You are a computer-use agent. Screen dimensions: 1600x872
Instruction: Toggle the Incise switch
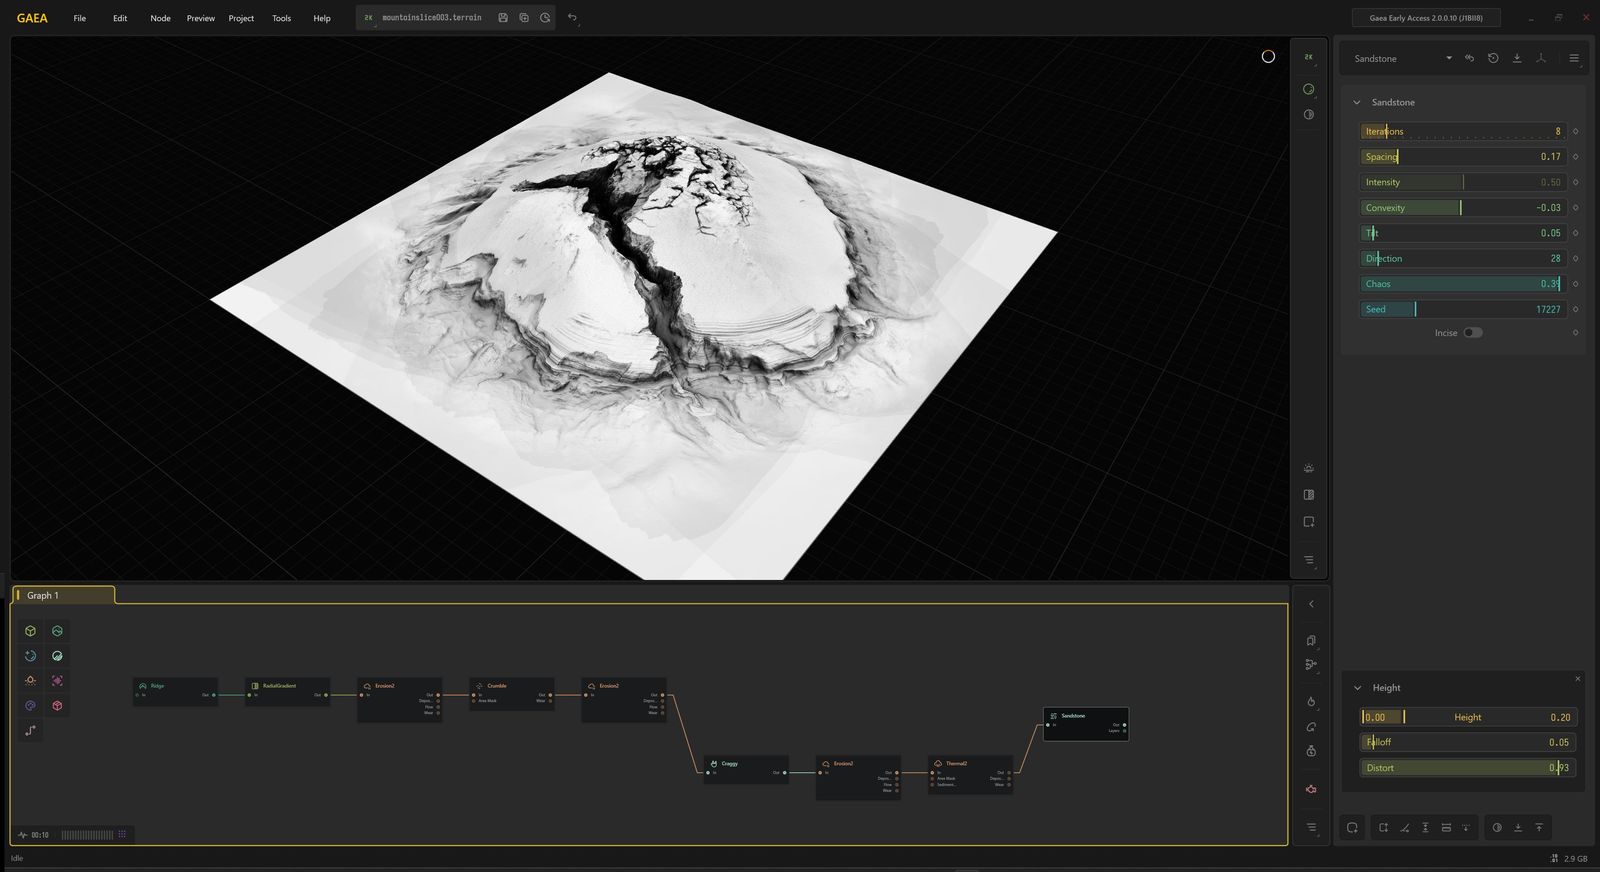click(x=1473, y=333)
